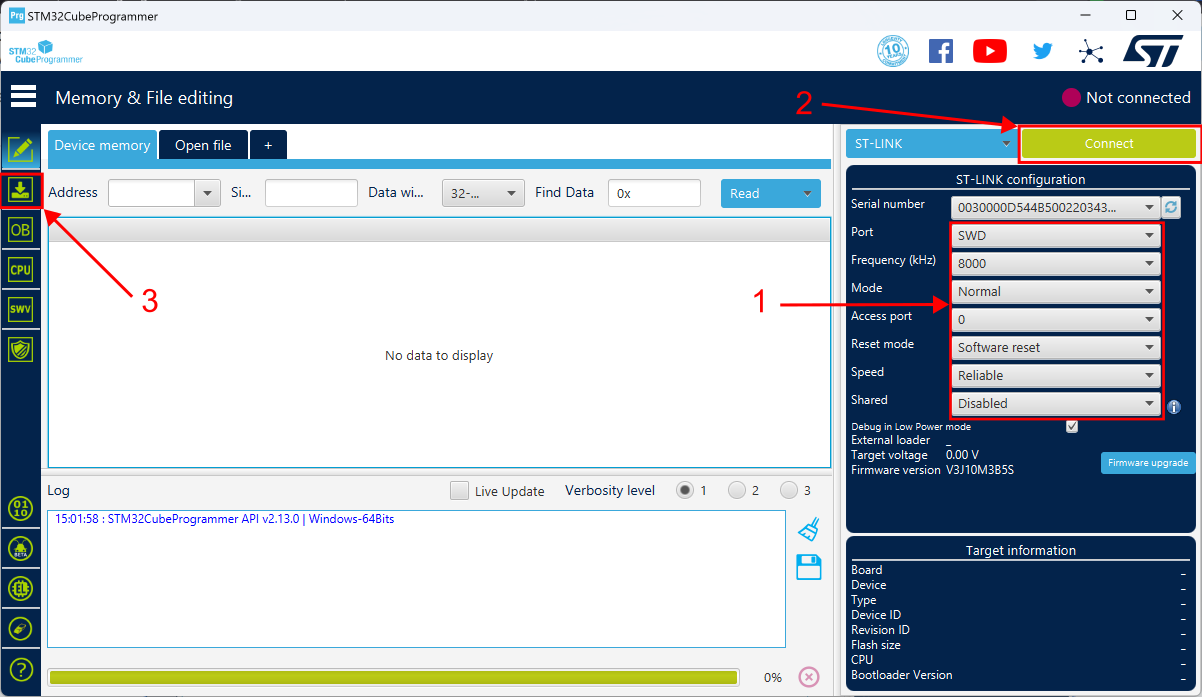
Task: Clear the log with the broom icon
Action: tap(809, 529)
